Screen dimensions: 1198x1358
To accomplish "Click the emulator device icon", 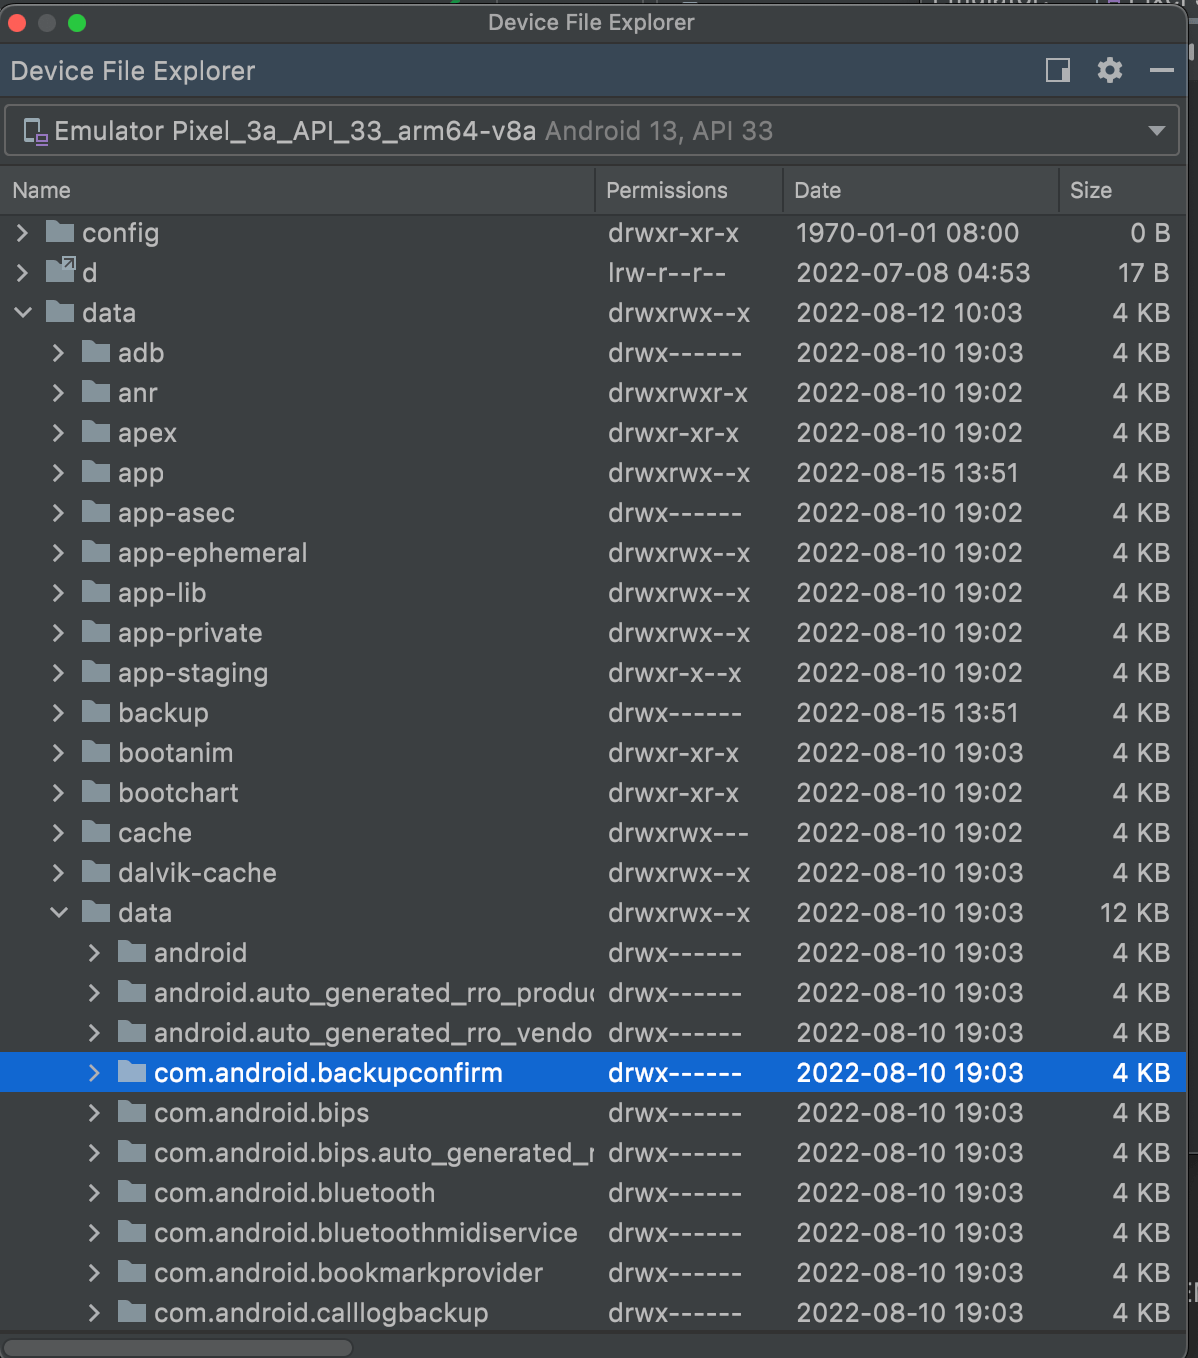I will (x=35, y=131).
